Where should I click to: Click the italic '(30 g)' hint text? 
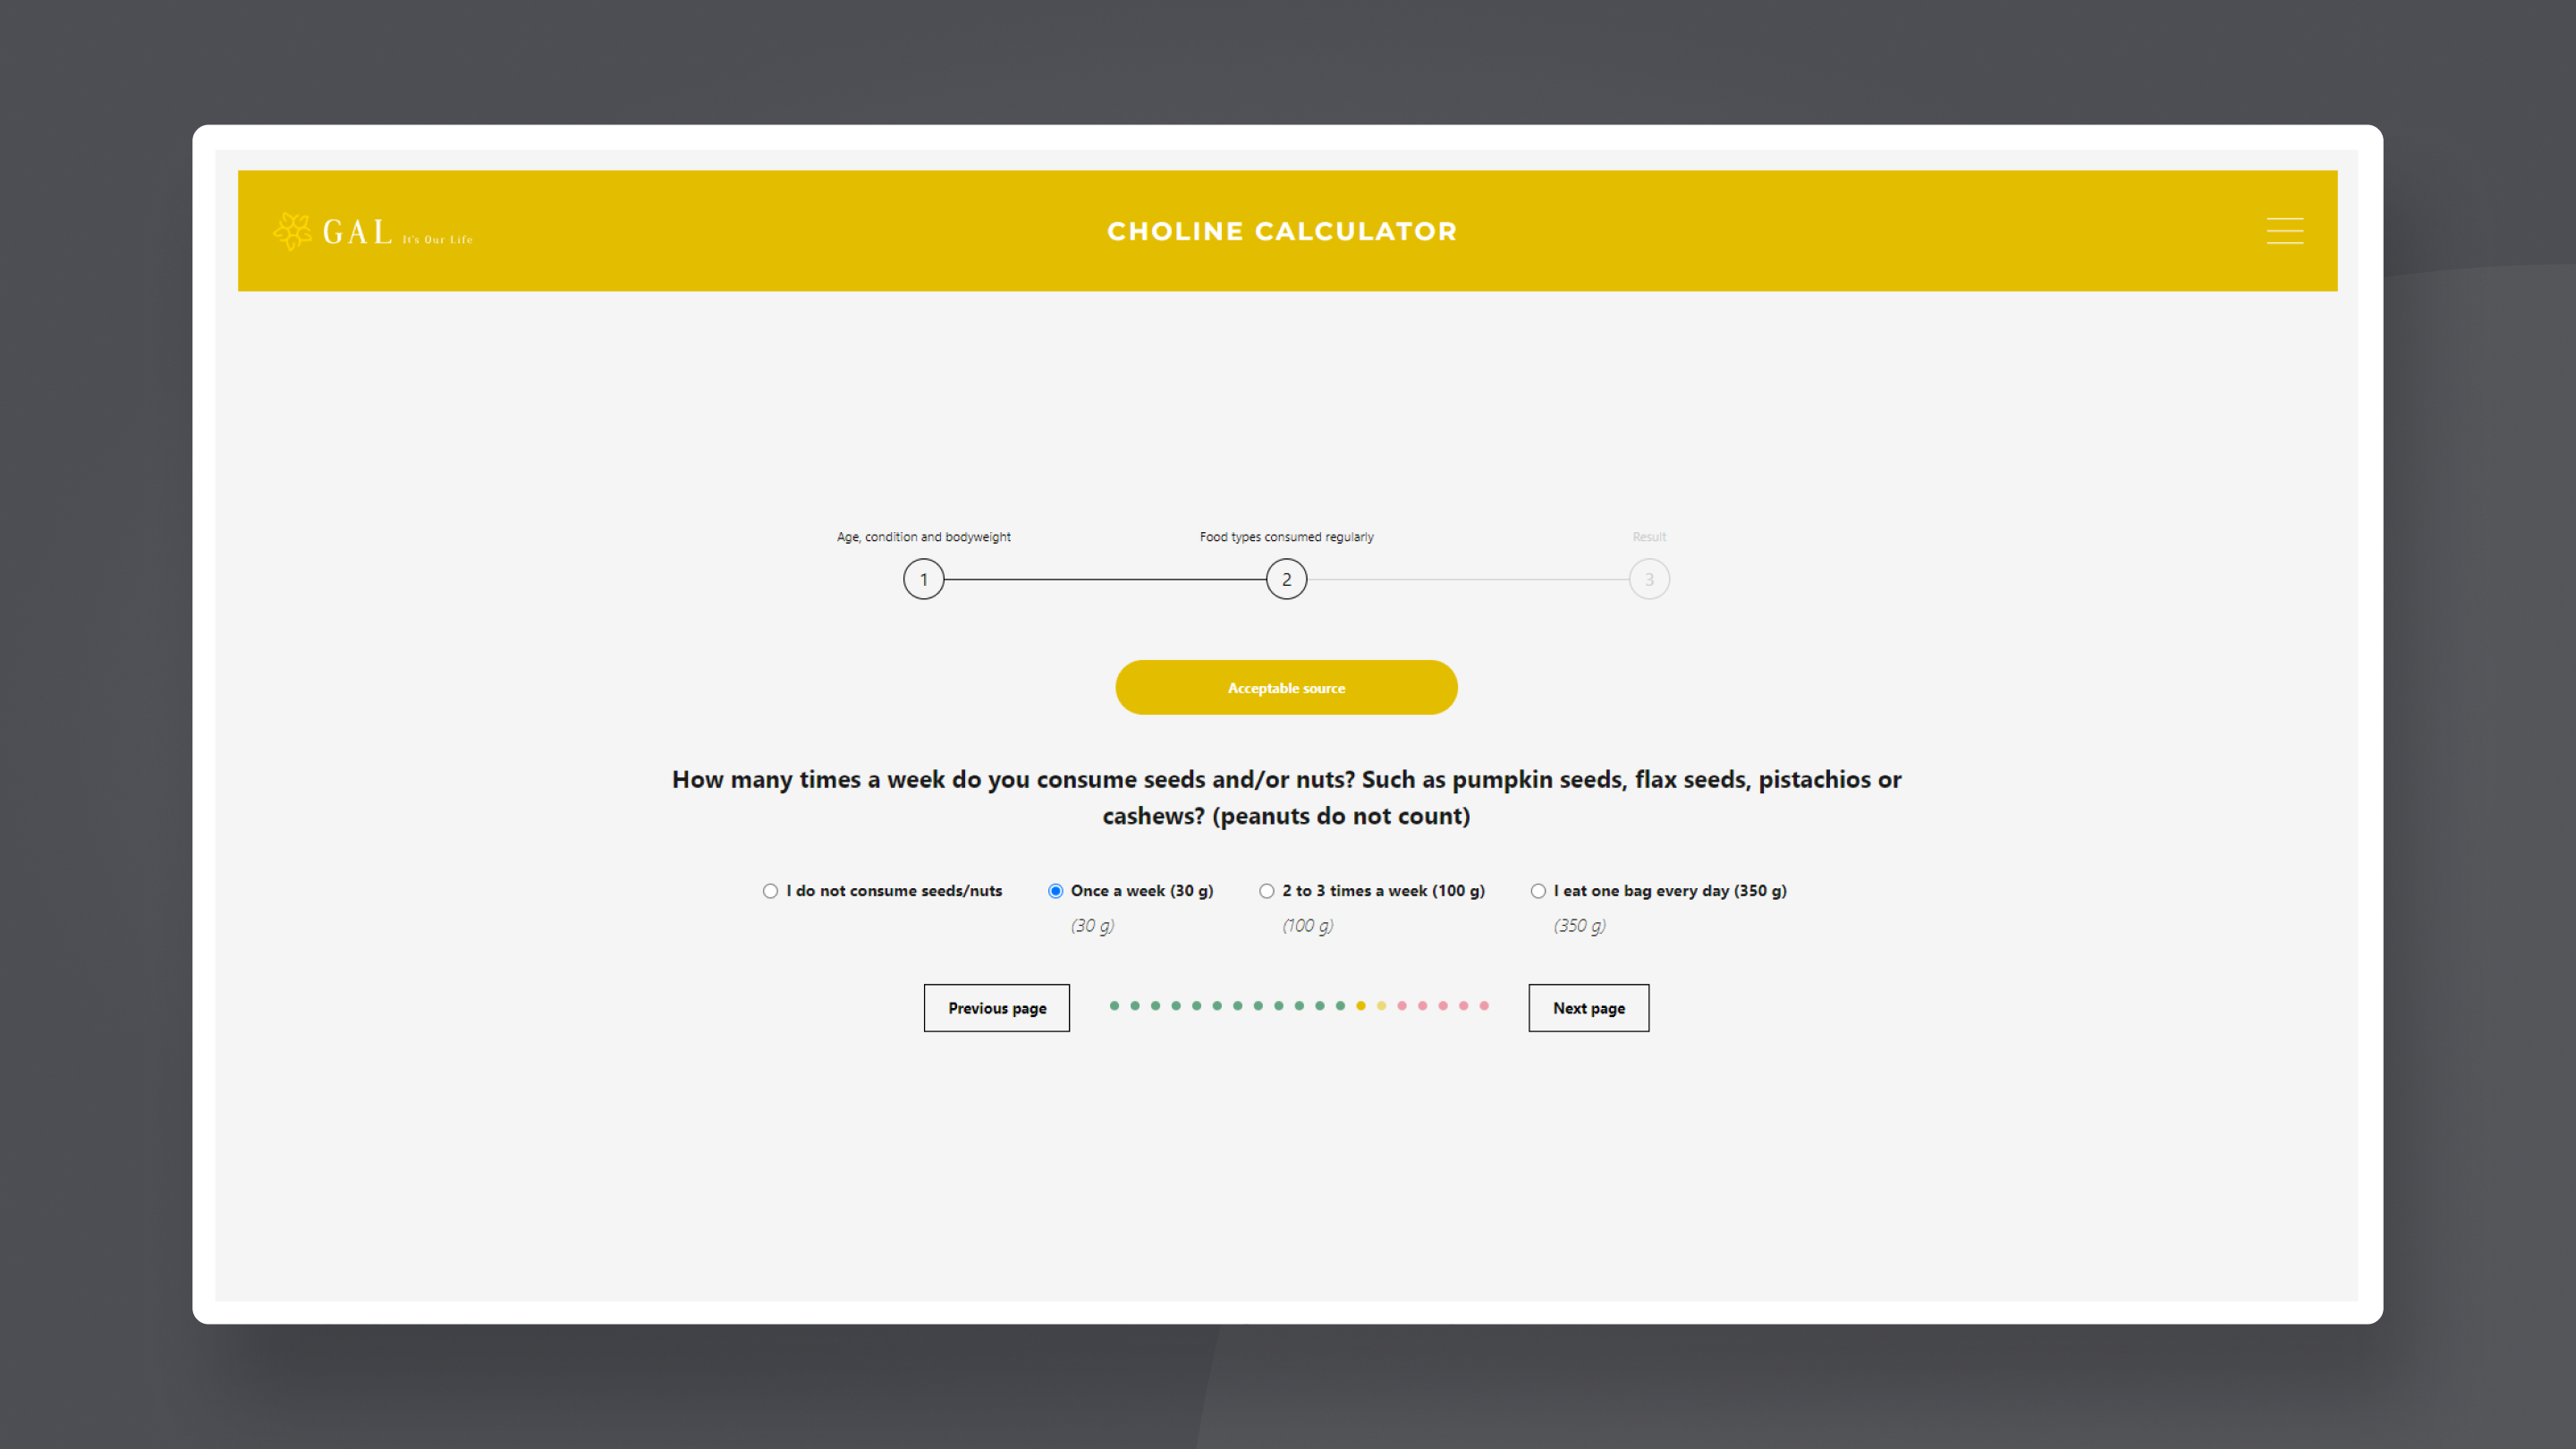pyautogui.click(x=1092, y=926)
